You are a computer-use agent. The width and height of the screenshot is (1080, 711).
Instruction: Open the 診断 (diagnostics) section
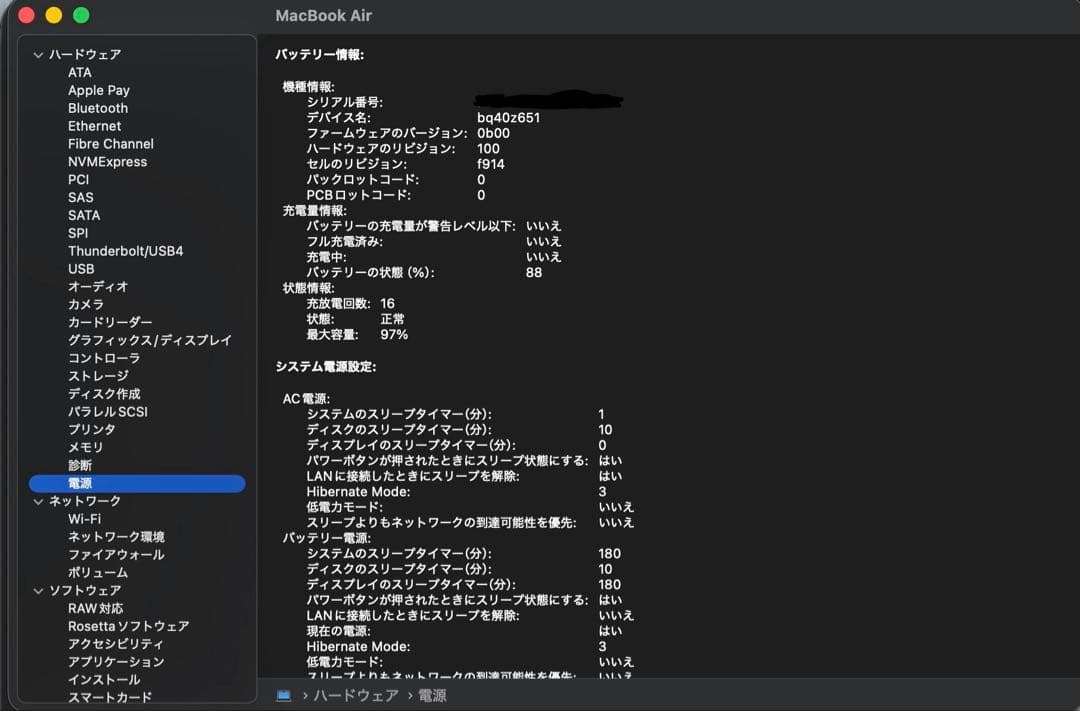[80, 465]
